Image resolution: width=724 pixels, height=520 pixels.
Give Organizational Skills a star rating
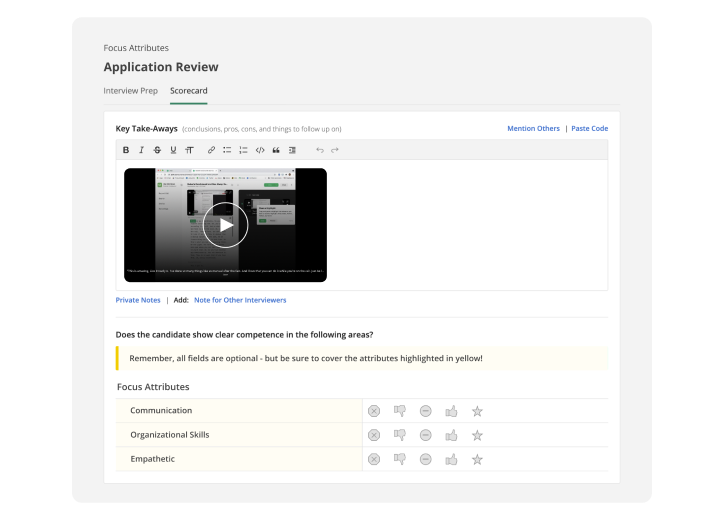click(477, 435)
